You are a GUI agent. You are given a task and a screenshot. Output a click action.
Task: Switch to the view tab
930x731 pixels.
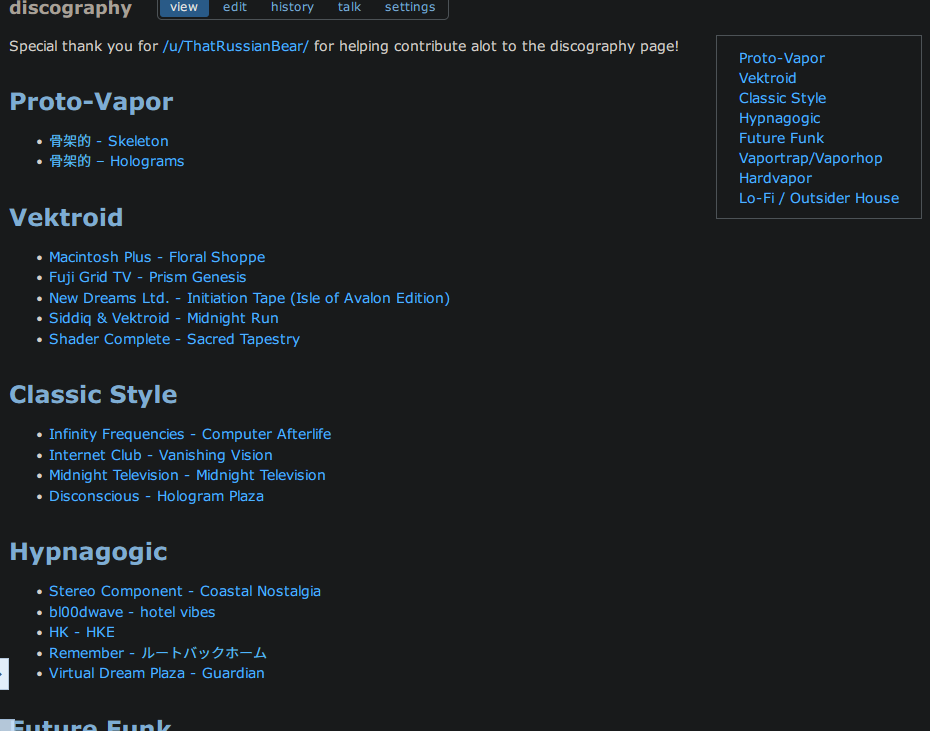[184, 7]
